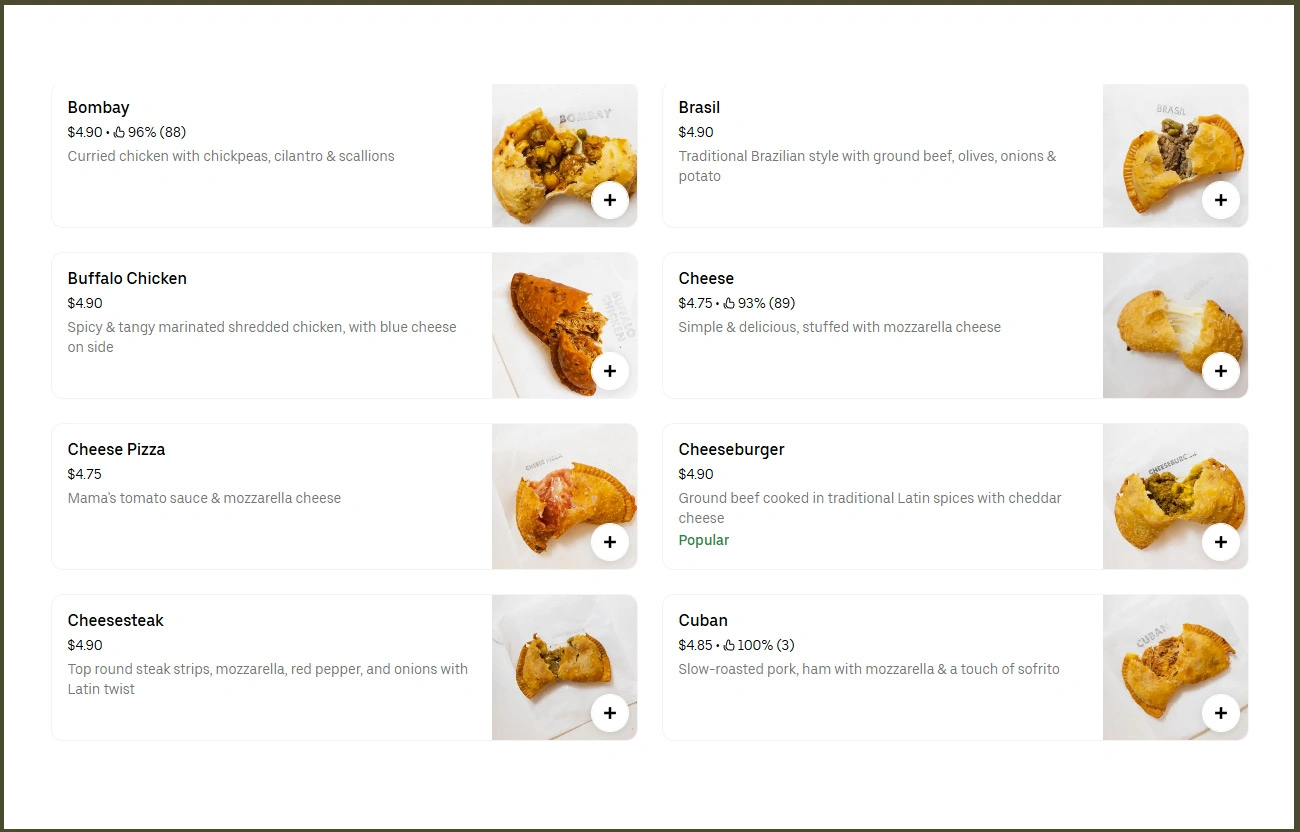Add Brasil empanada to cart
The image size is (1300, 832).
click(x=1221, y=201)
